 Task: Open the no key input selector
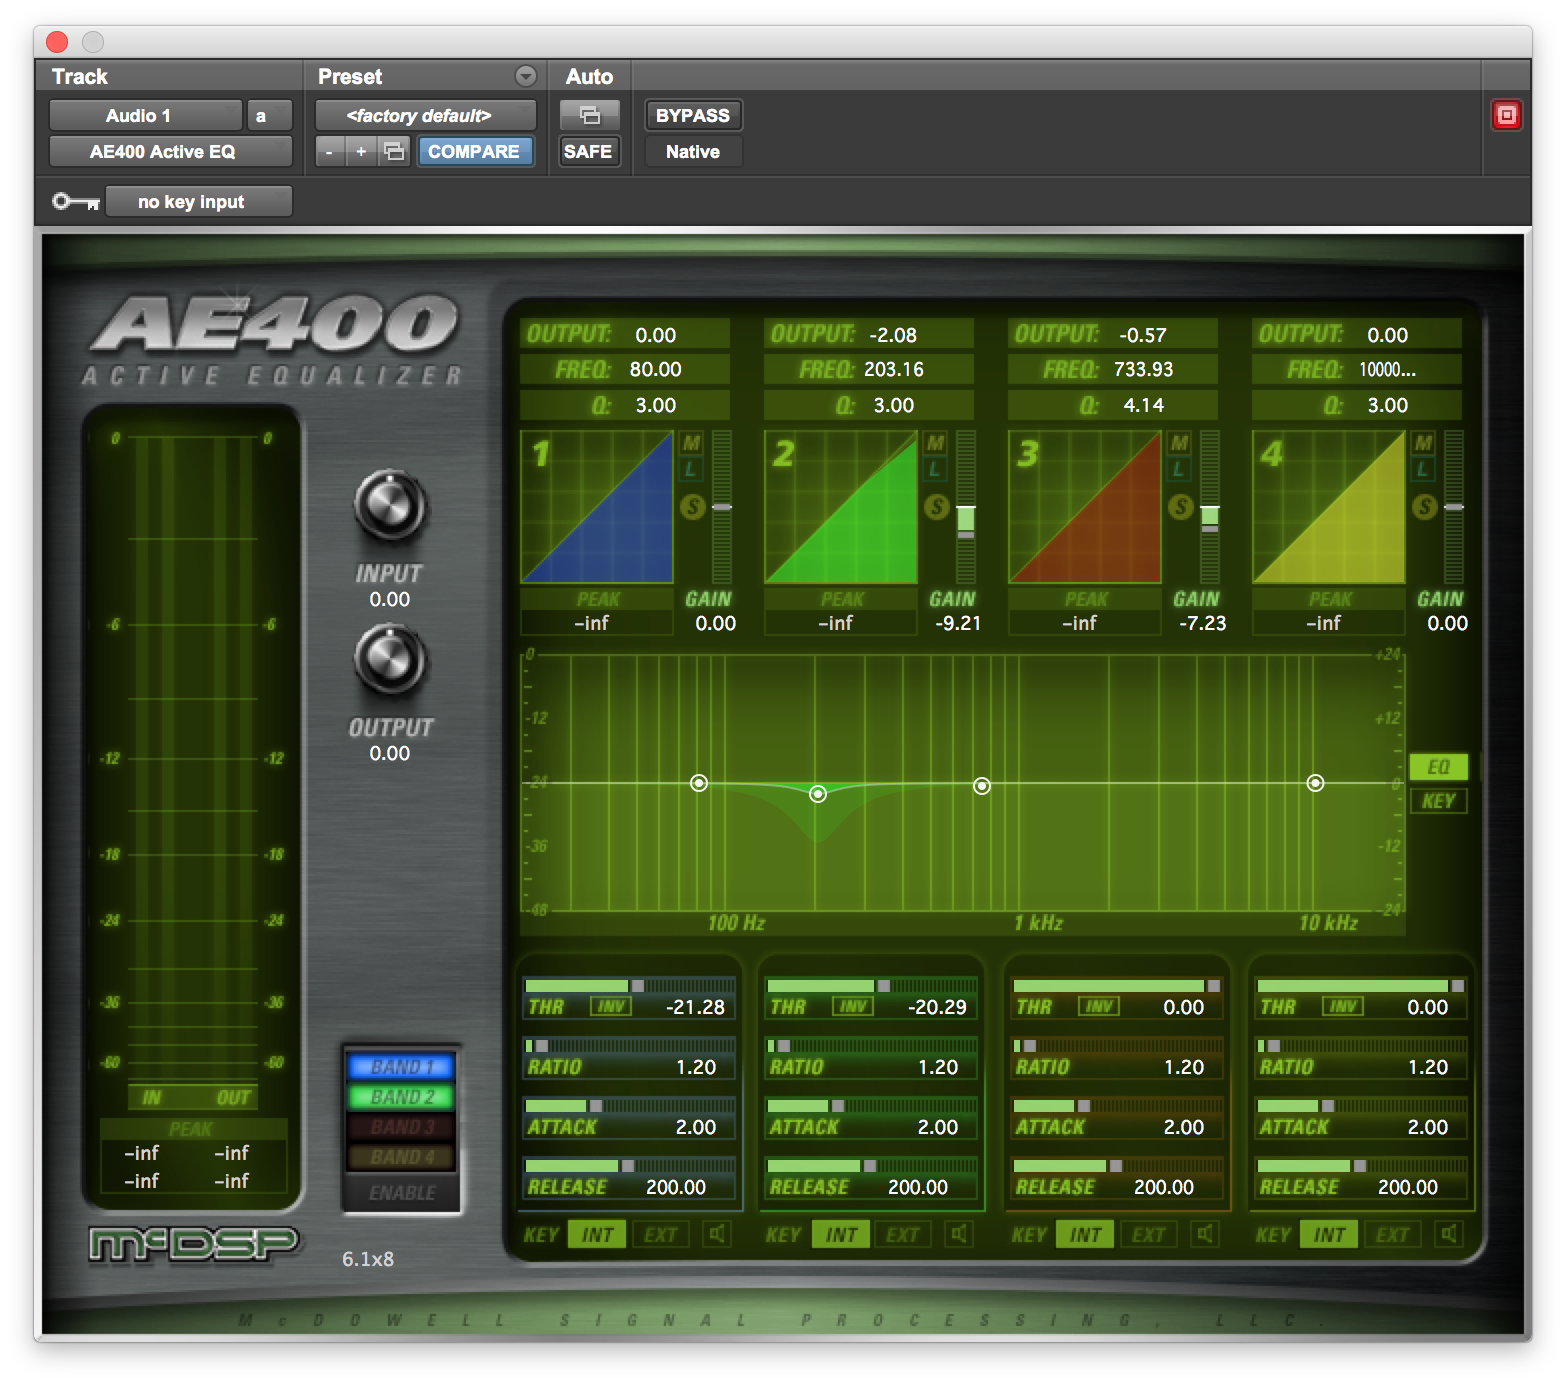click(x=199, y=202)
